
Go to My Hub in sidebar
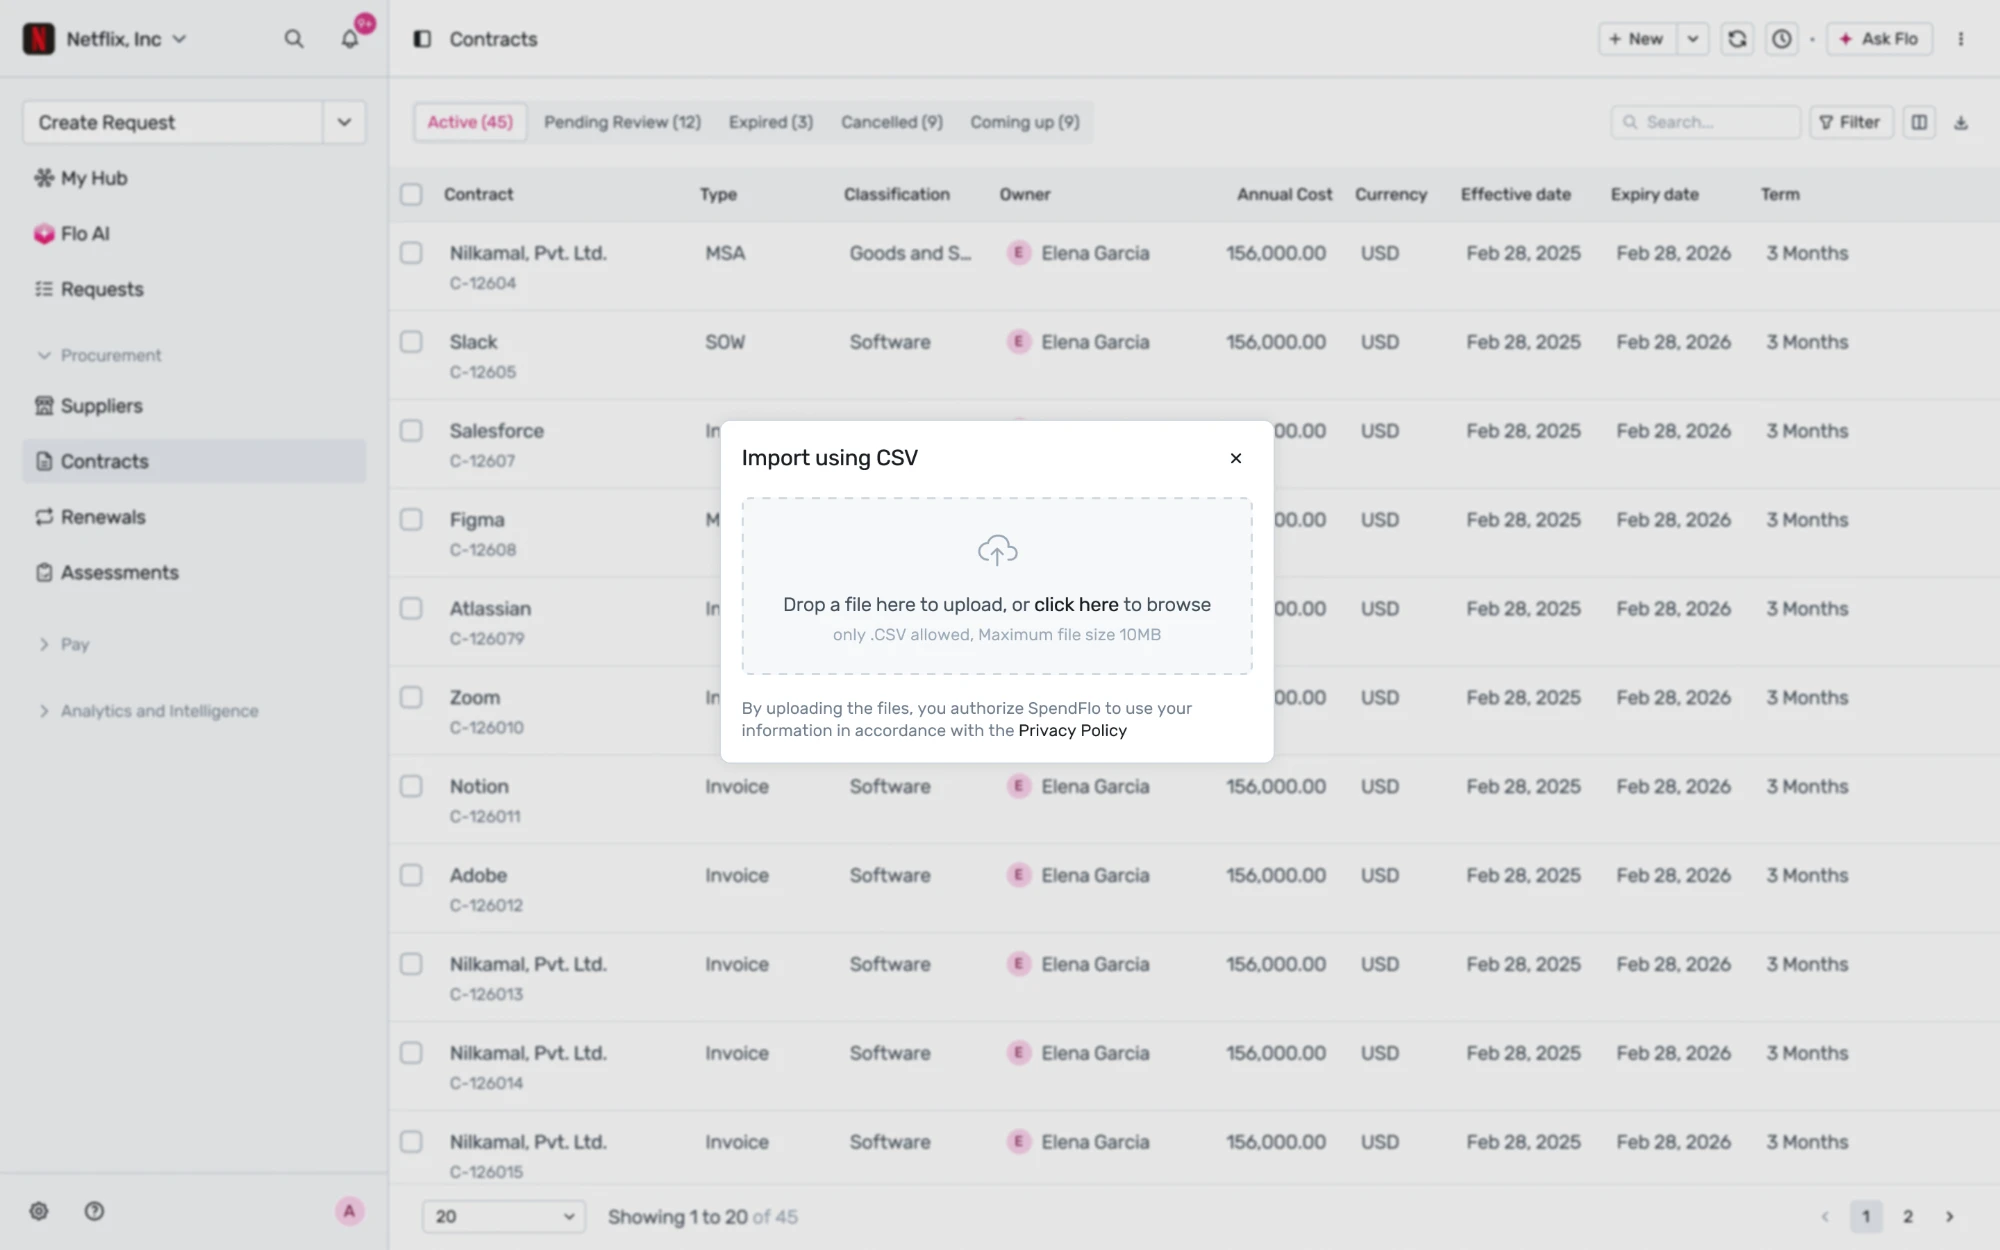(194, 178)
